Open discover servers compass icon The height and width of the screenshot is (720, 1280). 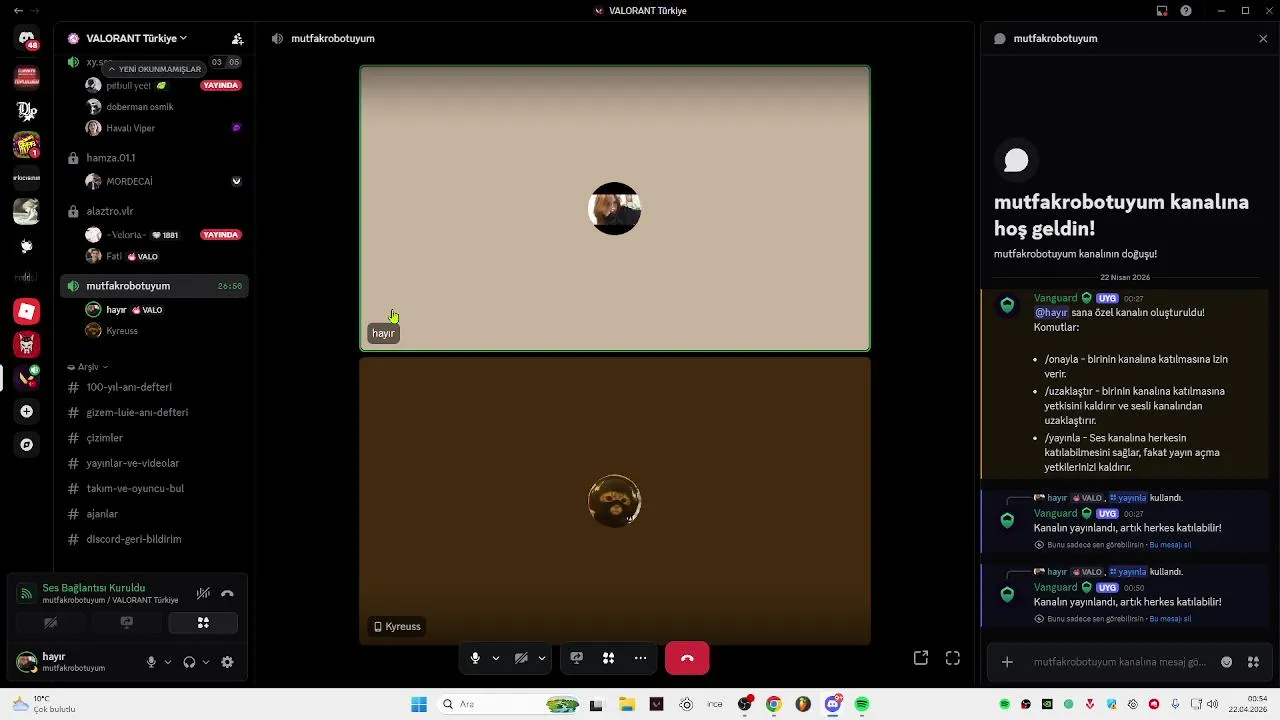[x=27, y=445]
